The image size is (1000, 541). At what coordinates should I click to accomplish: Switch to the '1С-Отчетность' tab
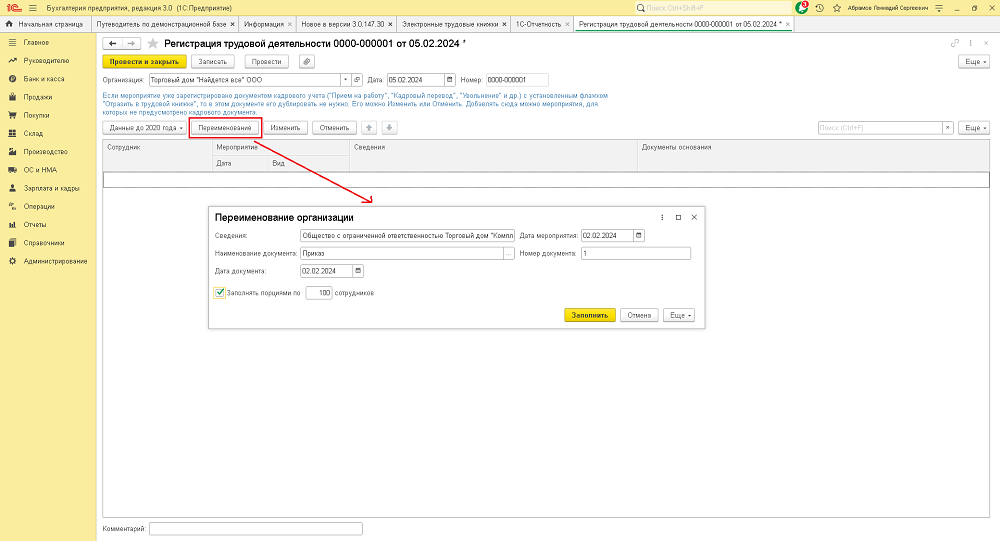[539, 22]
